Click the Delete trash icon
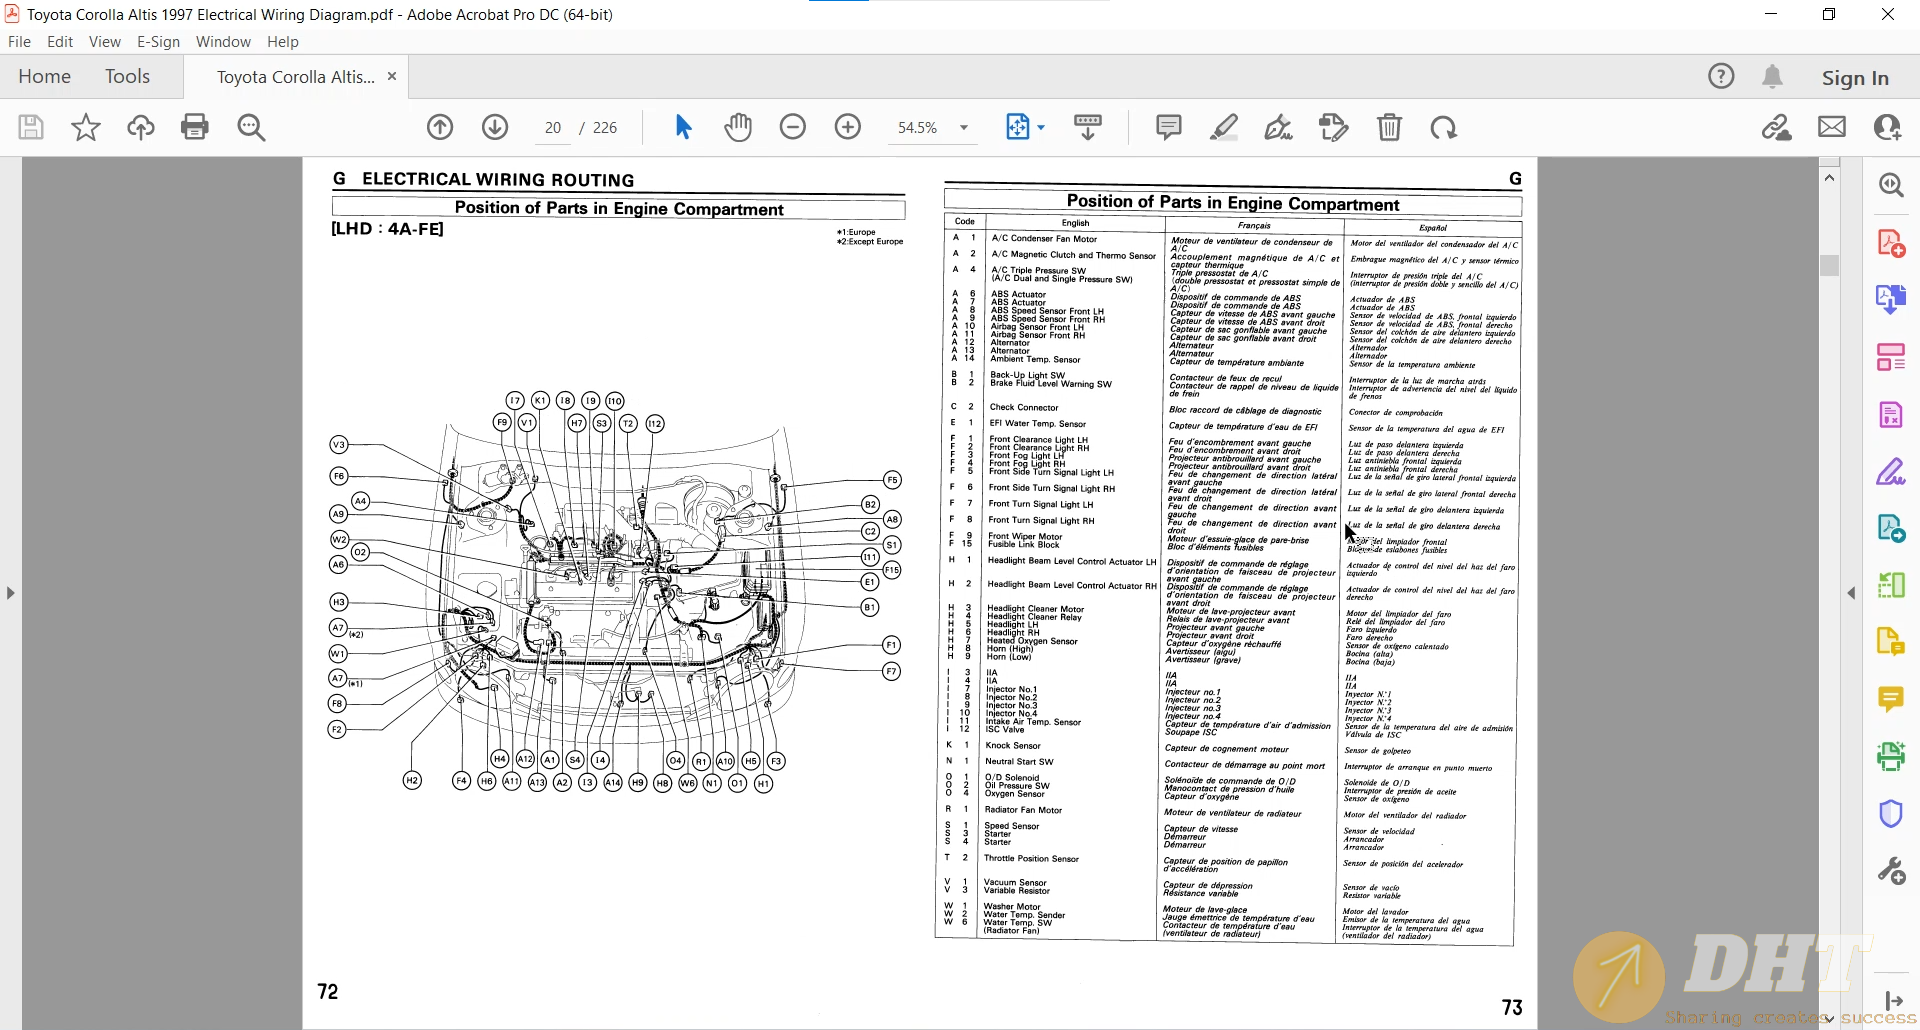The height and width of the screenshot is (1030, 1920). pyautogui.click(x=1389, y=127)
